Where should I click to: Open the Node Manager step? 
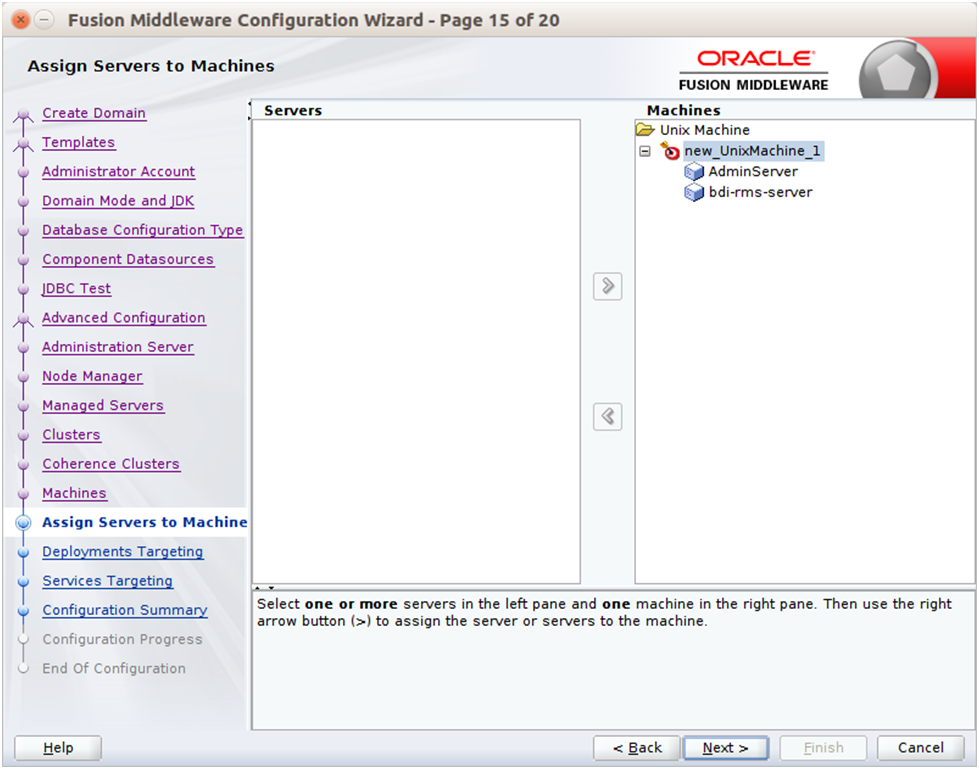click(x=92, y=376)
